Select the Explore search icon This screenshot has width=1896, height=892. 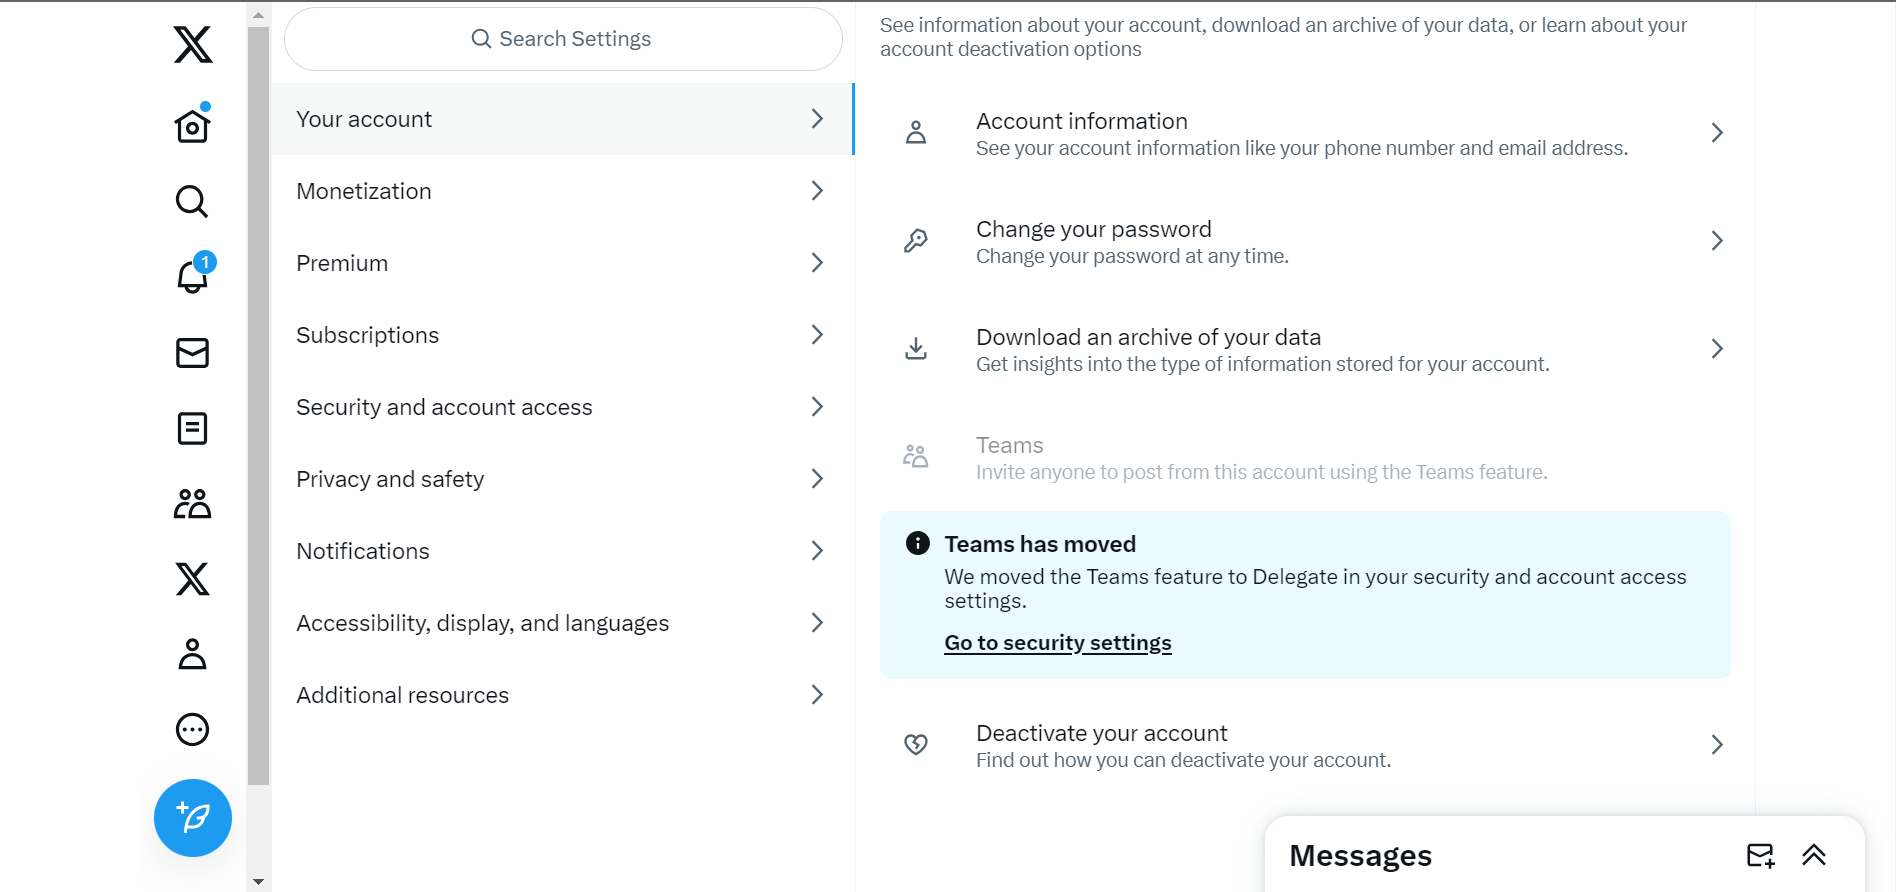pyautogui.click(x=191, y=201)
